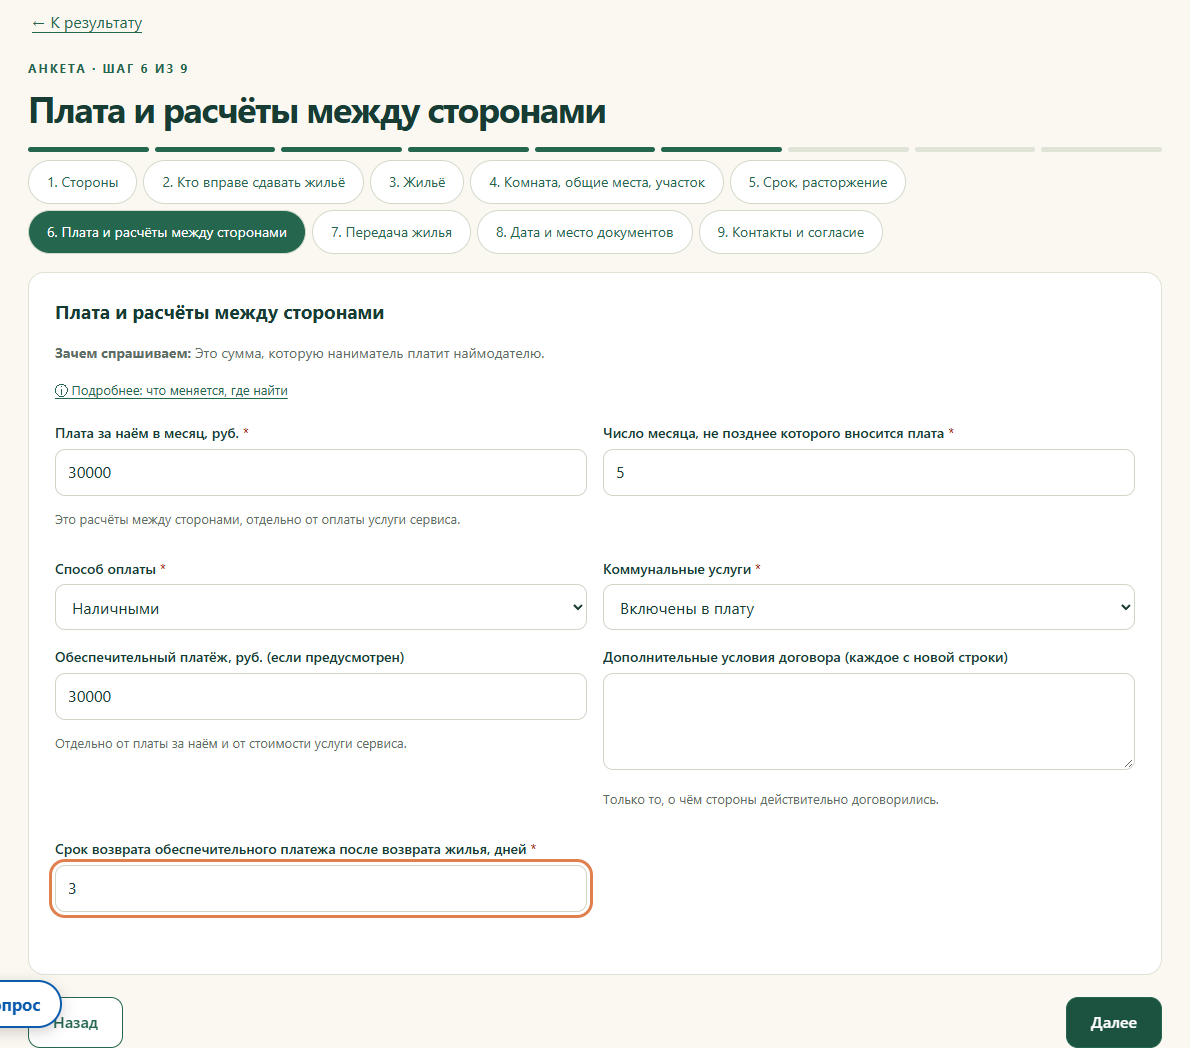Click hint 'Только то, о чём стороны действительно договорились.'
The height and width of the screenshot is (1048, 1190).
770,800
